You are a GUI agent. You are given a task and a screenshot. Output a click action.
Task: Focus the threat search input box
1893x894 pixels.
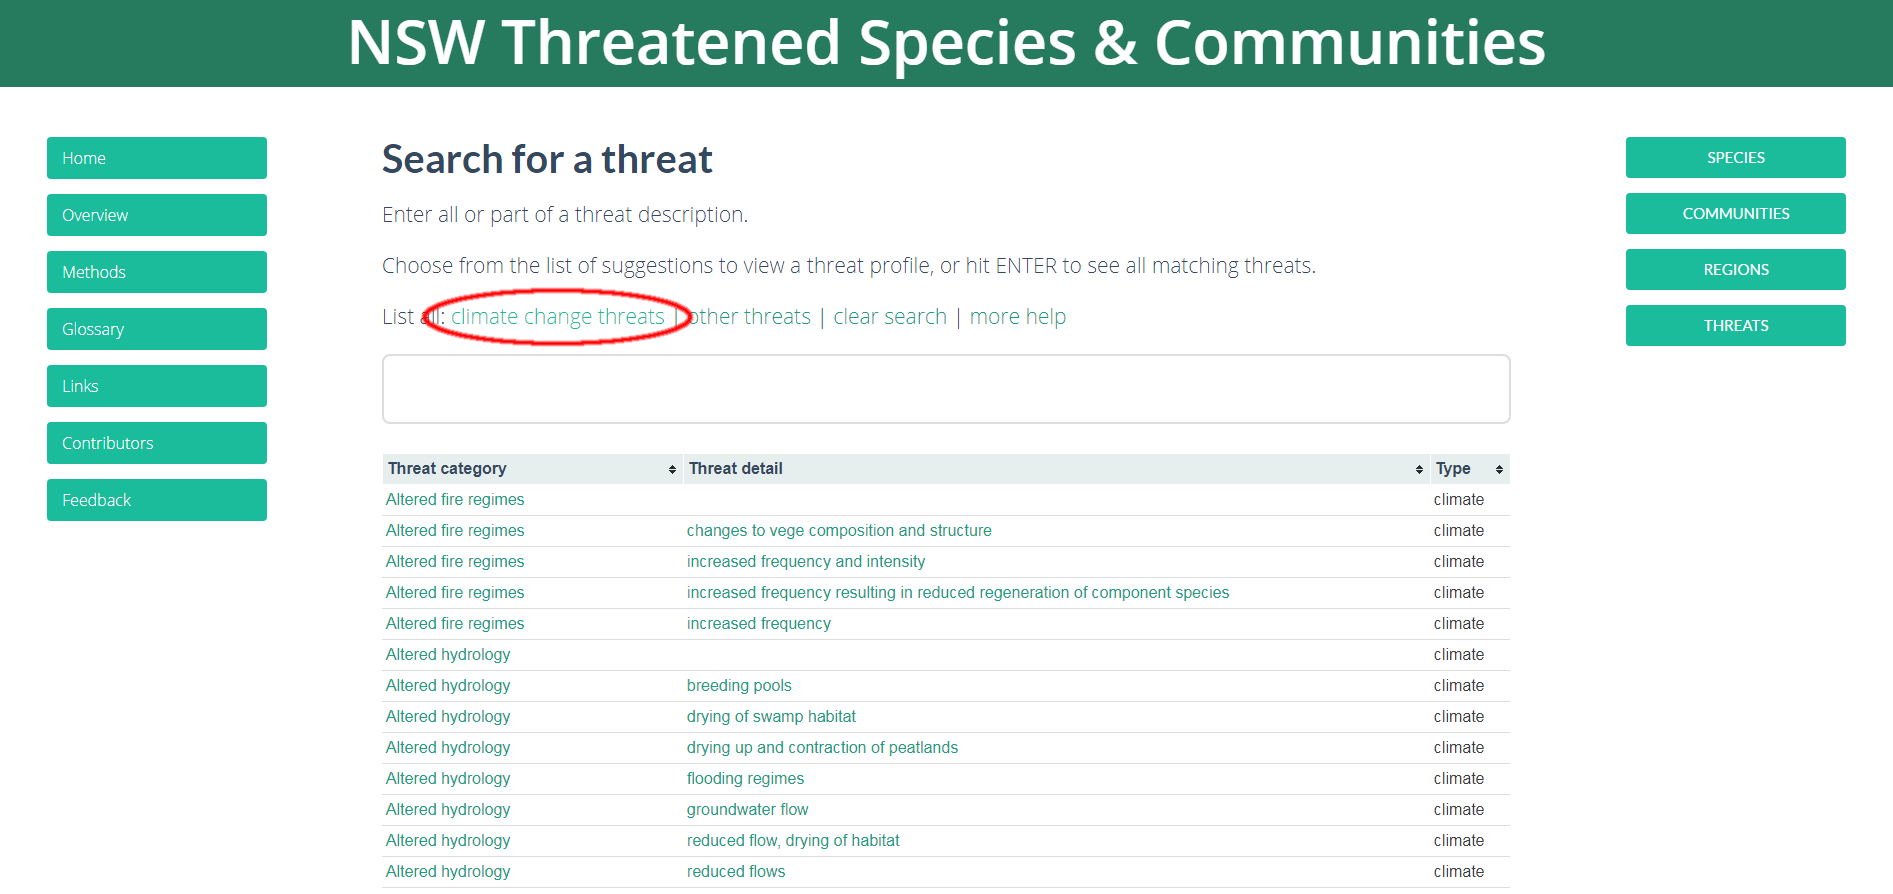click(x=946, y=389)
